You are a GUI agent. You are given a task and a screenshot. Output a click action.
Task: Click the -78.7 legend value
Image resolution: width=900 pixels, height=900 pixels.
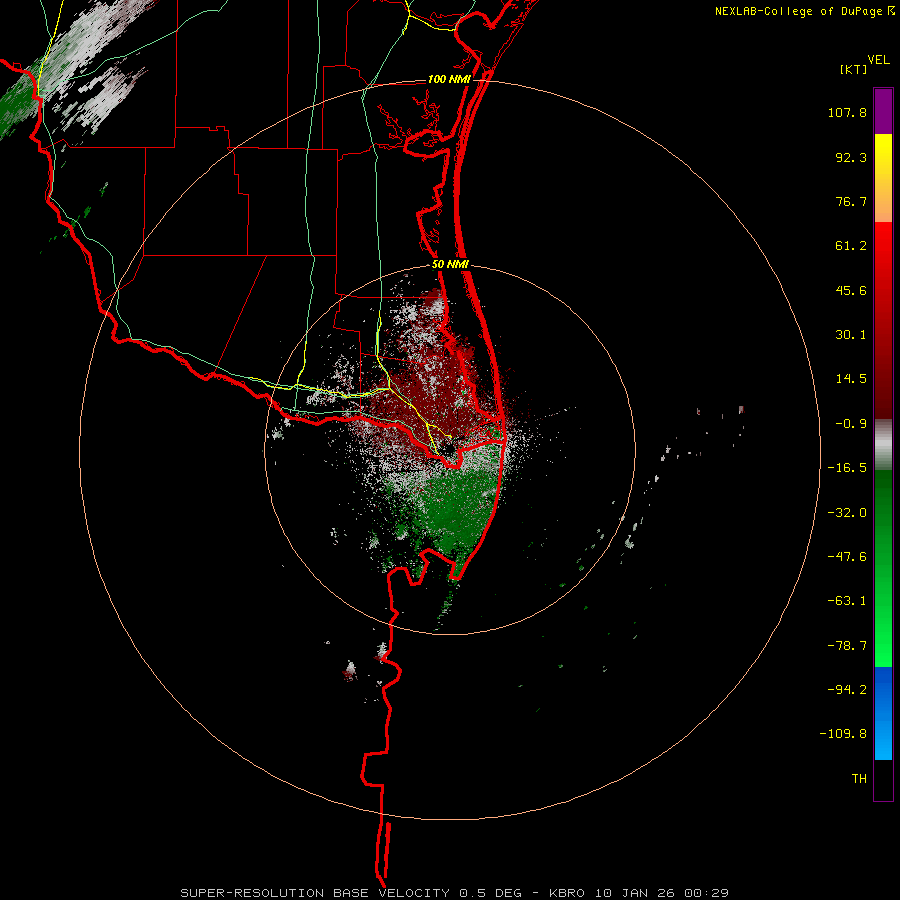click(847, 646)
